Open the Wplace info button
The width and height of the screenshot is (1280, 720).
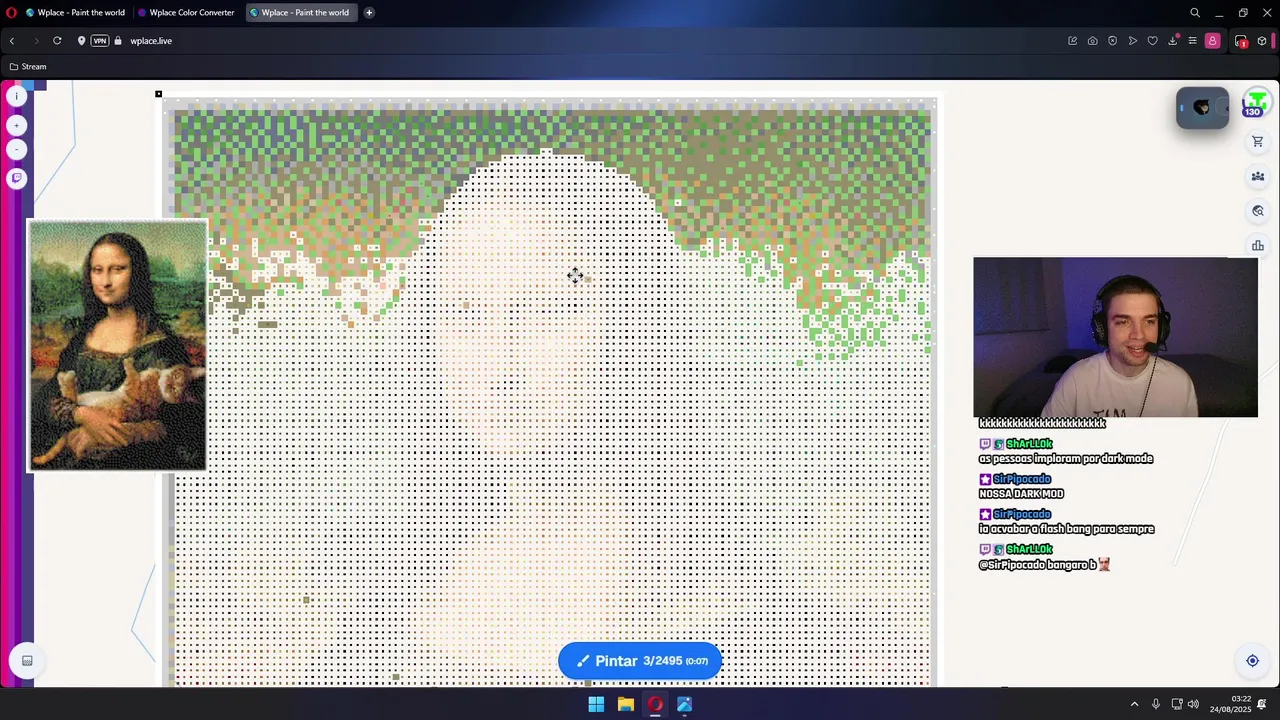click(16, 96)
